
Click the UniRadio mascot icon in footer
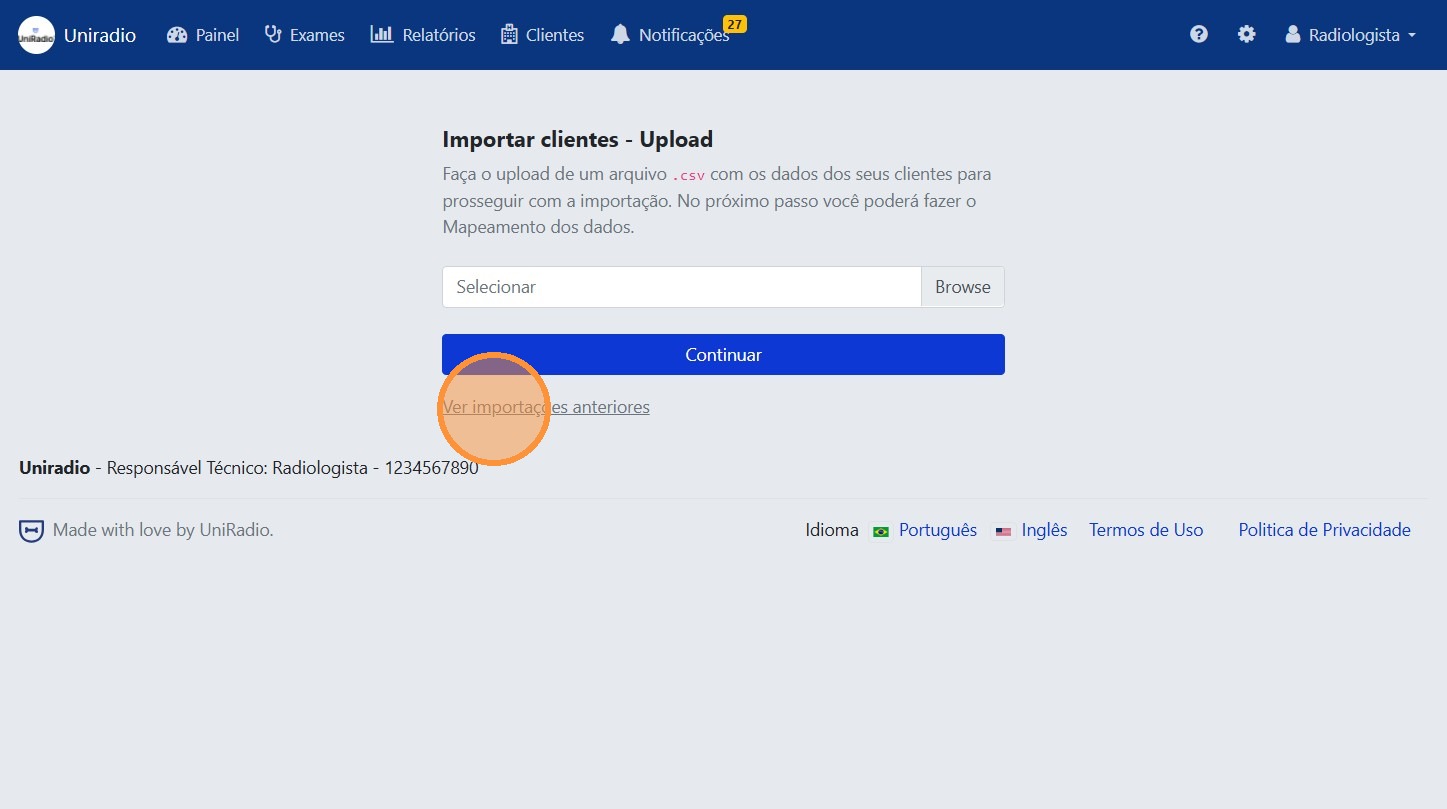(31, 530)
